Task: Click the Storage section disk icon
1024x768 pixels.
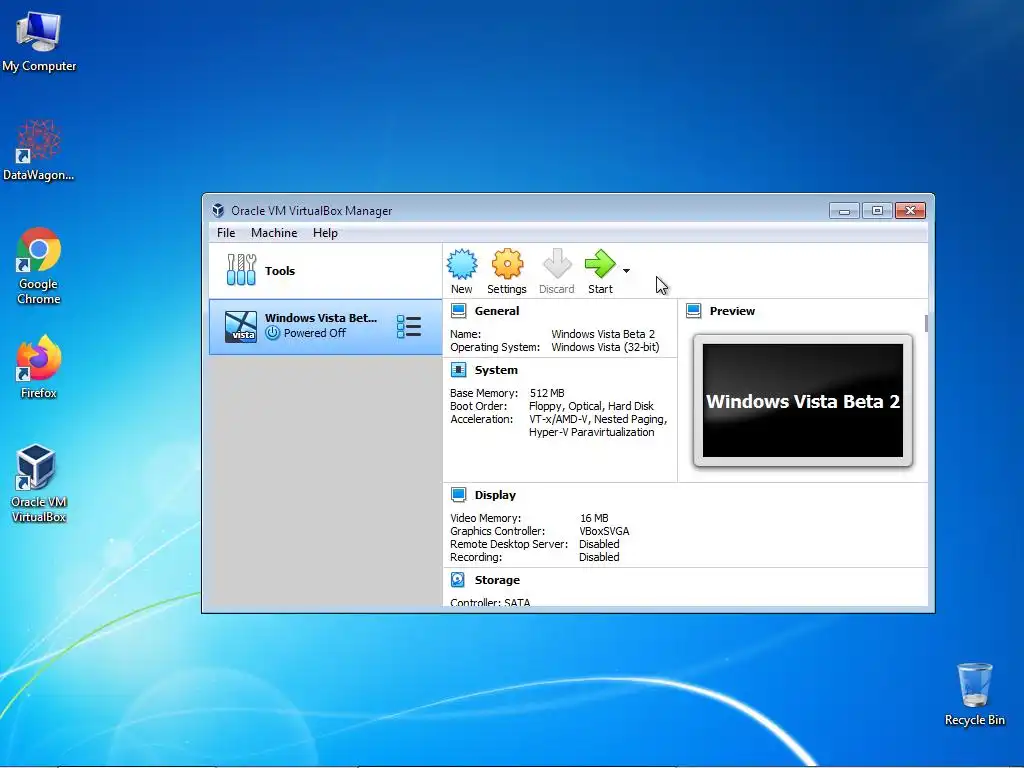Action: pyautogui.click(x=458, y=580)
